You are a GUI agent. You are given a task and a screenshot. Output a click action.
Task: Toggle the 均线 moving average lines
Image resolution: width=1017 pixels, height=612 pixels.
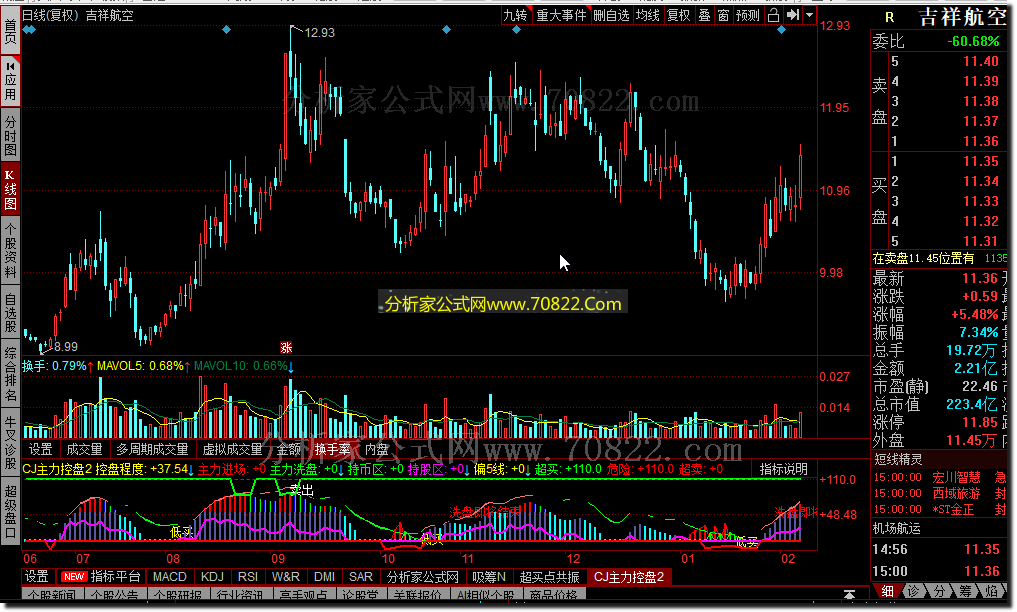(x=647, y=15)
